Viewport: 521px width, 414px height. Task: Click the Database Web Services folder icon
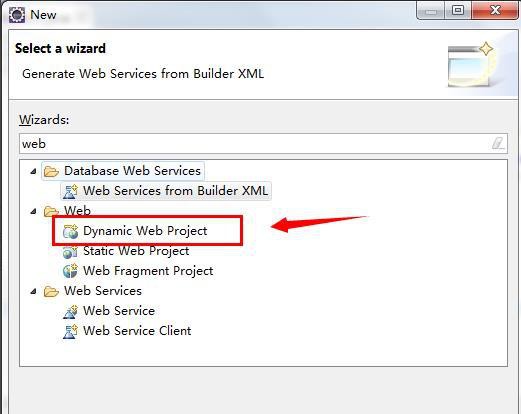click(51, 171)
